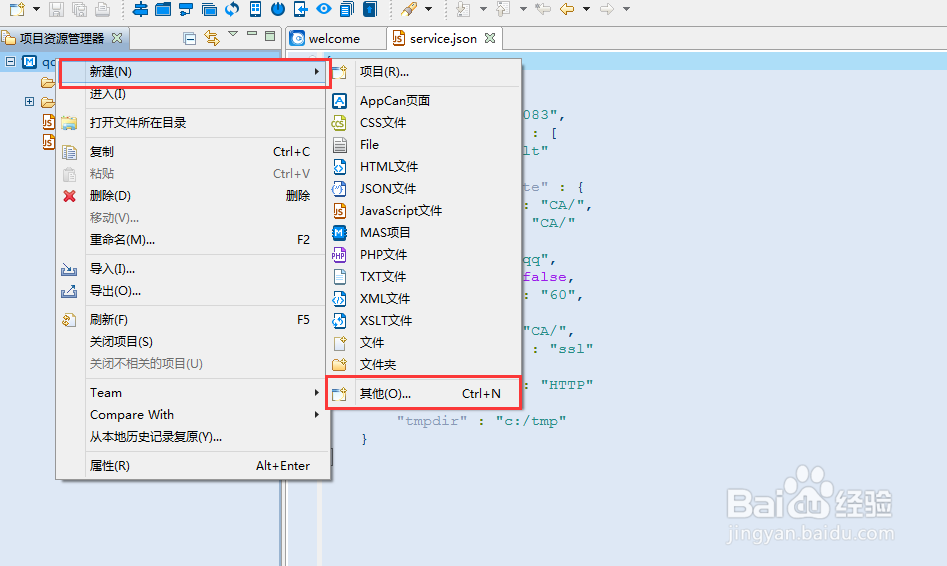Click the blue upload box icon
Viewport: 947px width, 566px height.
click(370, 9)
